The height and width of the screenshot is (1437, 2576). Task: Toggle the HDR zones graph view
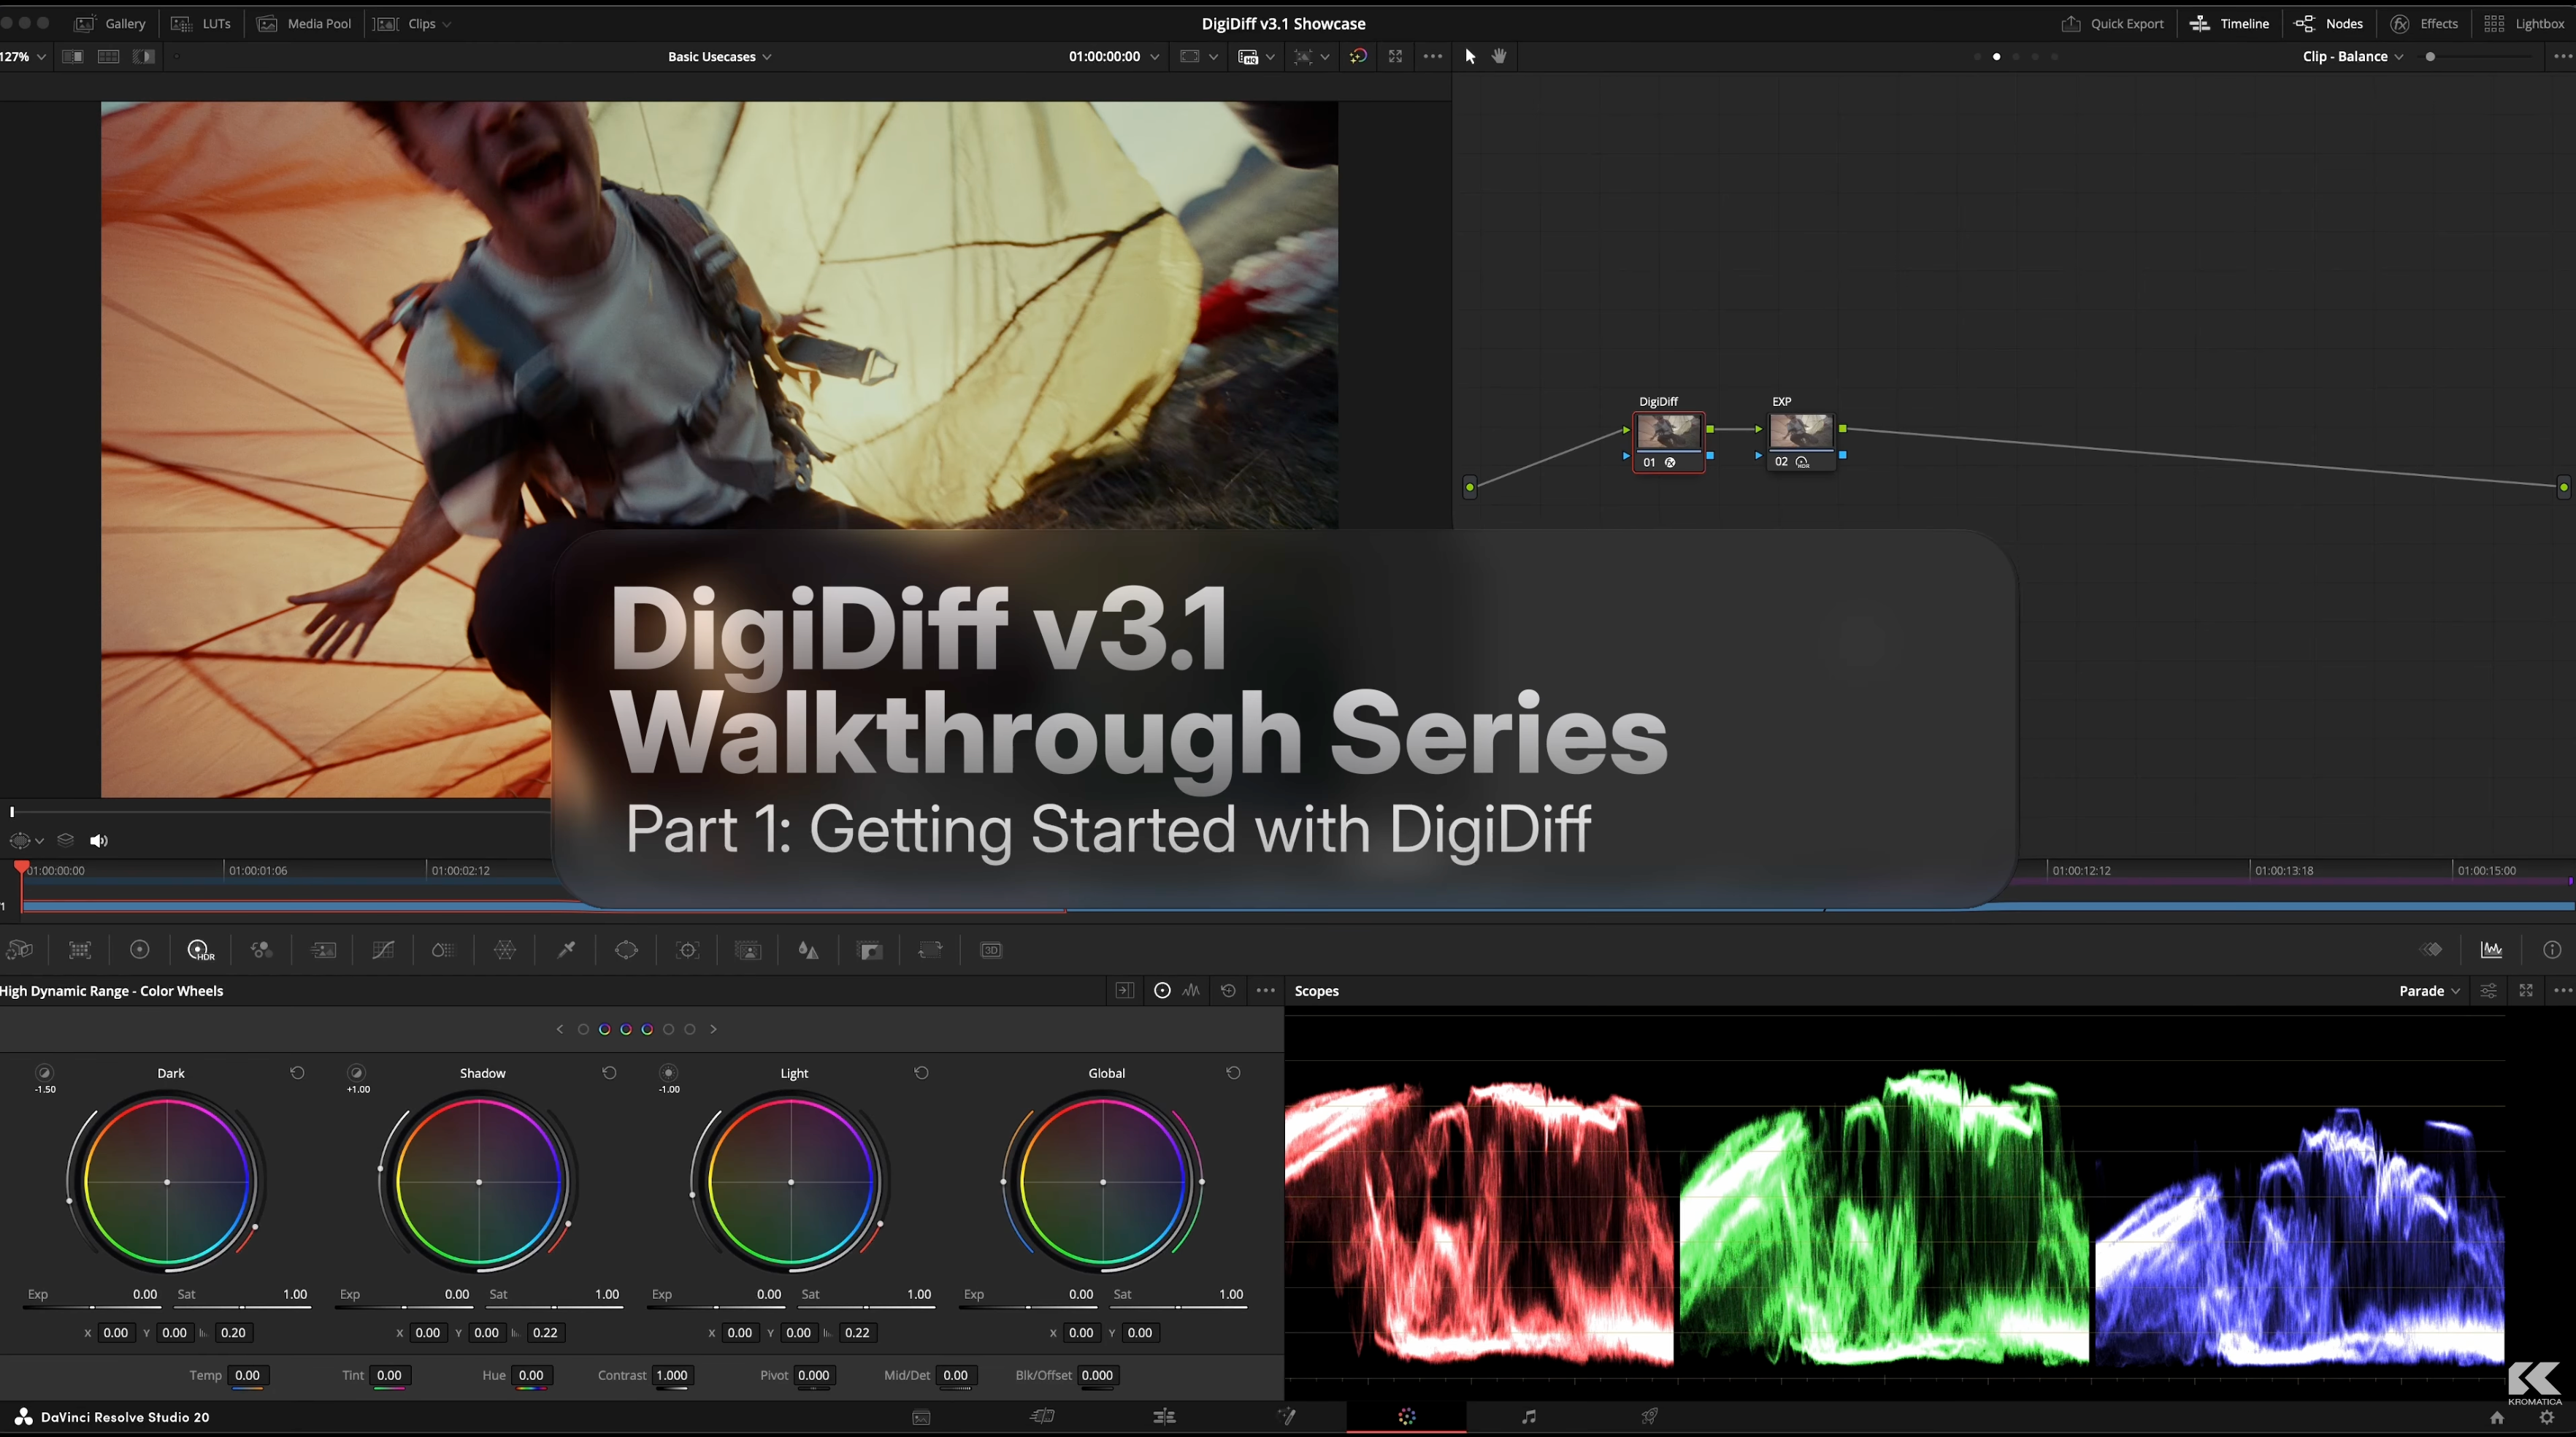[1191, 991]
